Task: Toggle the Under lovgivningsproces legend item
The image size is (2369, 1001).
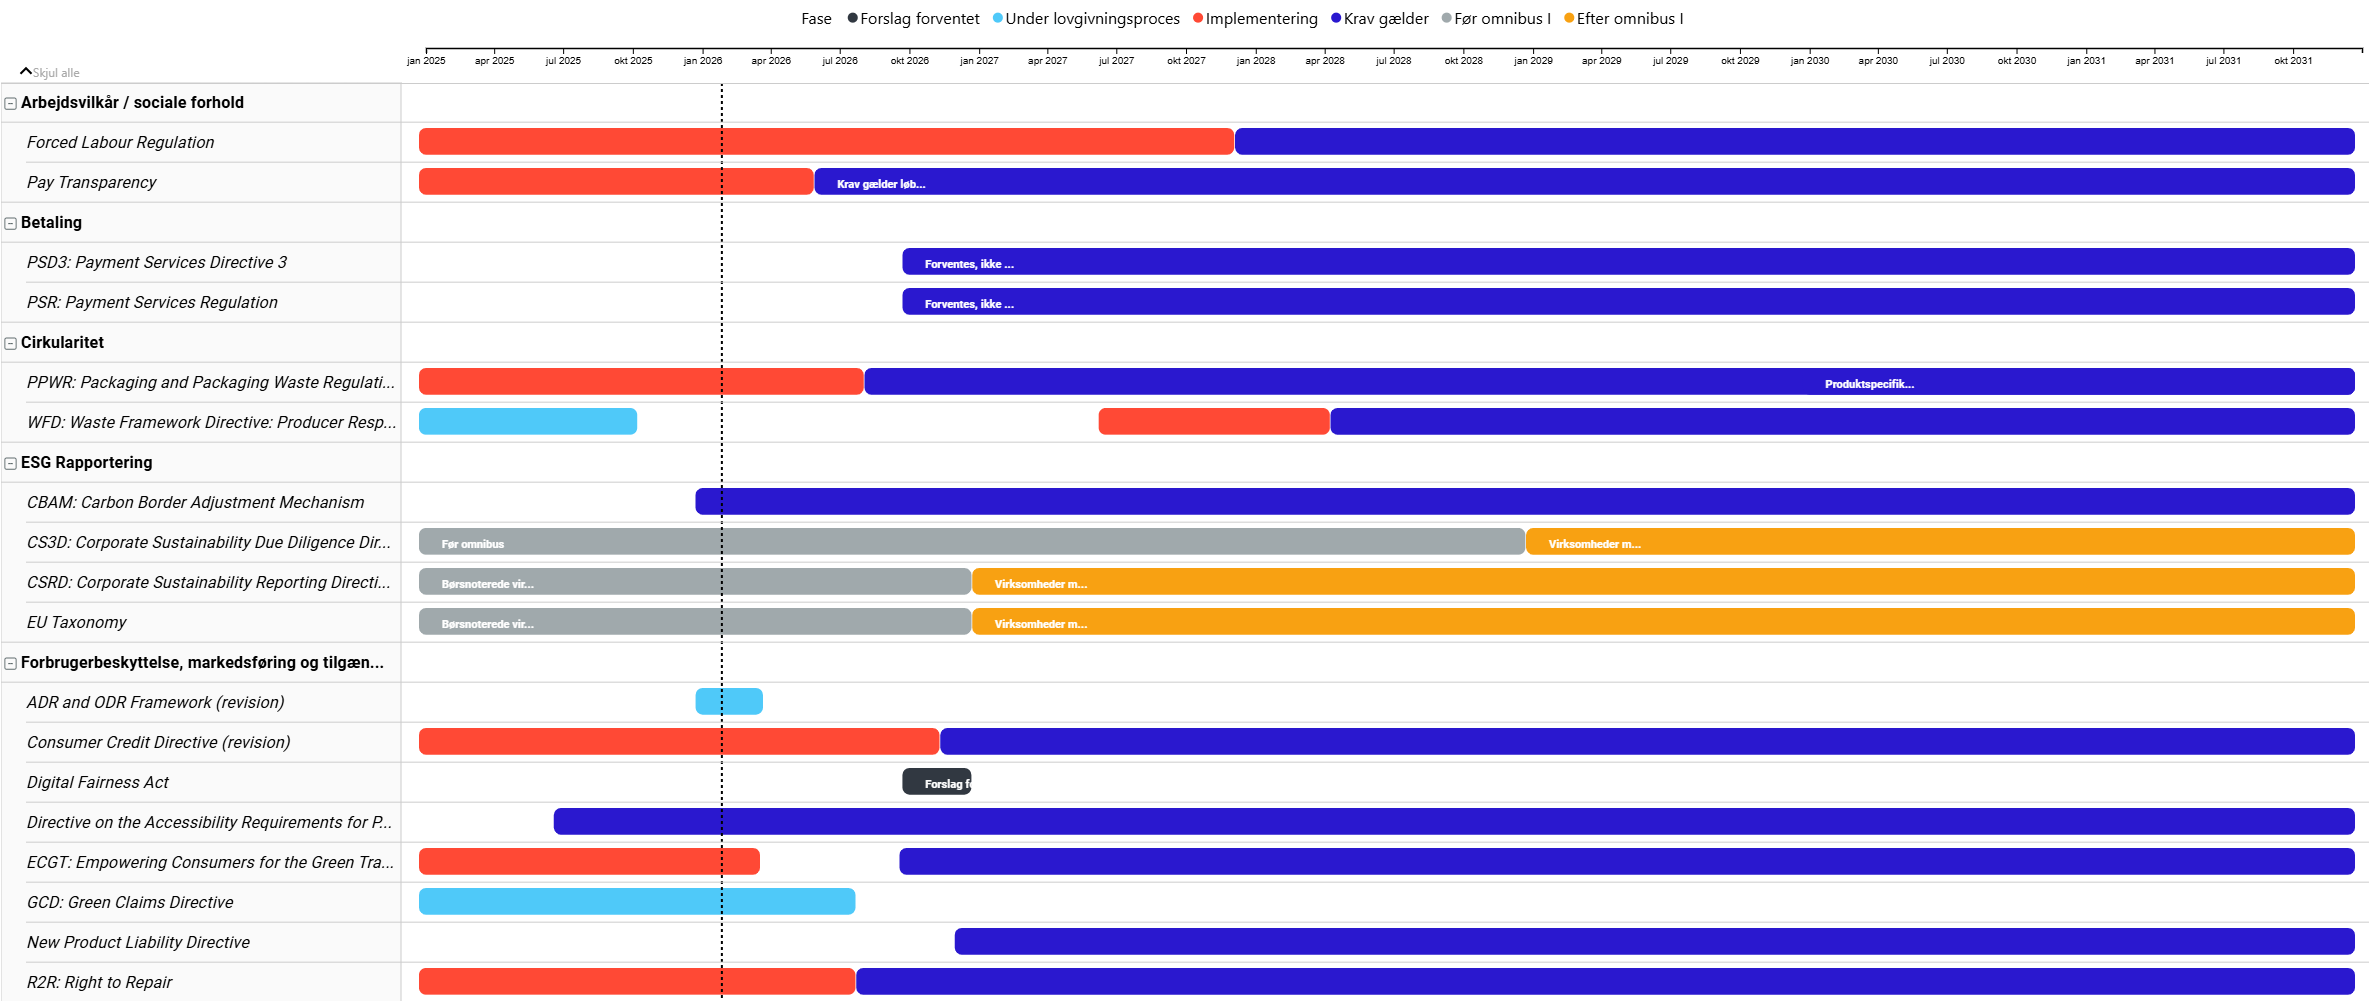Action: [x=1086, y=19]
